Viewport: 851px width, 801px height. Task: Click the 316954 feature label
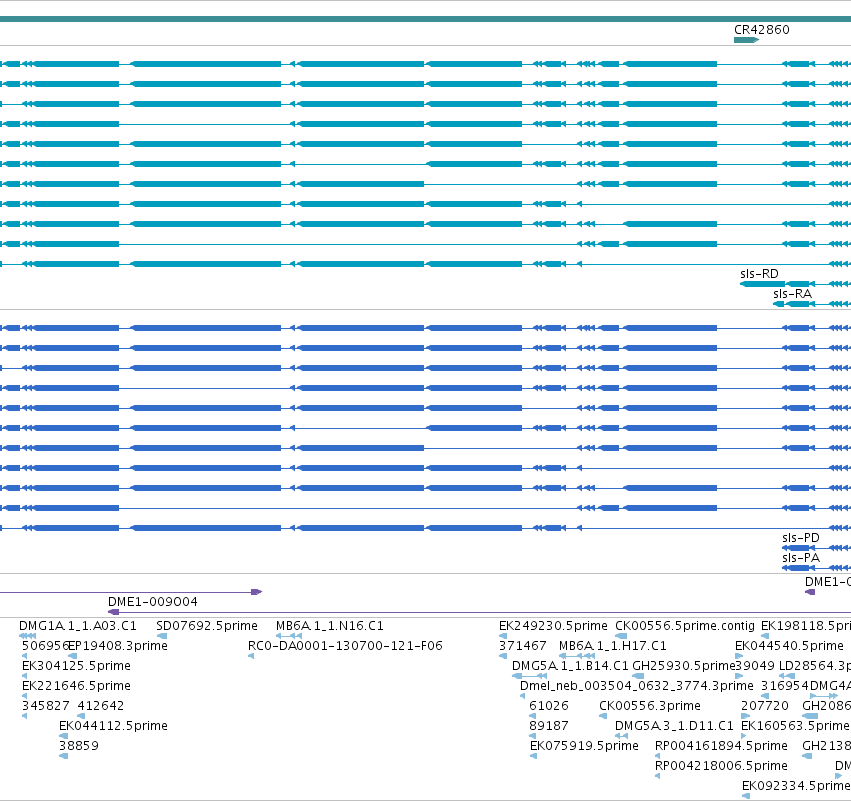pos(784,685)
